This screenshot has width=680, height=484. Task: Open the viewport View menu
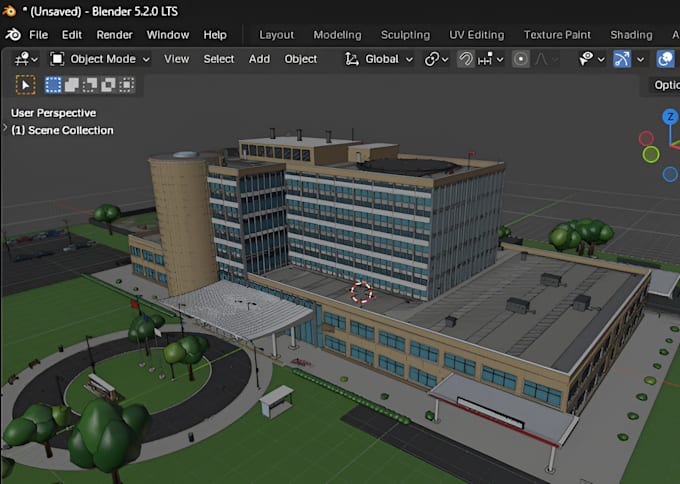click(x=177, y=59)
